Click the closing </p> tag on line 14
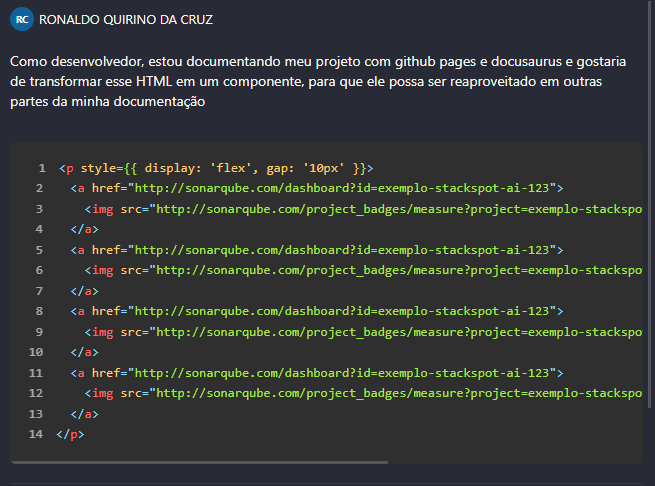 tap(70, 434)
